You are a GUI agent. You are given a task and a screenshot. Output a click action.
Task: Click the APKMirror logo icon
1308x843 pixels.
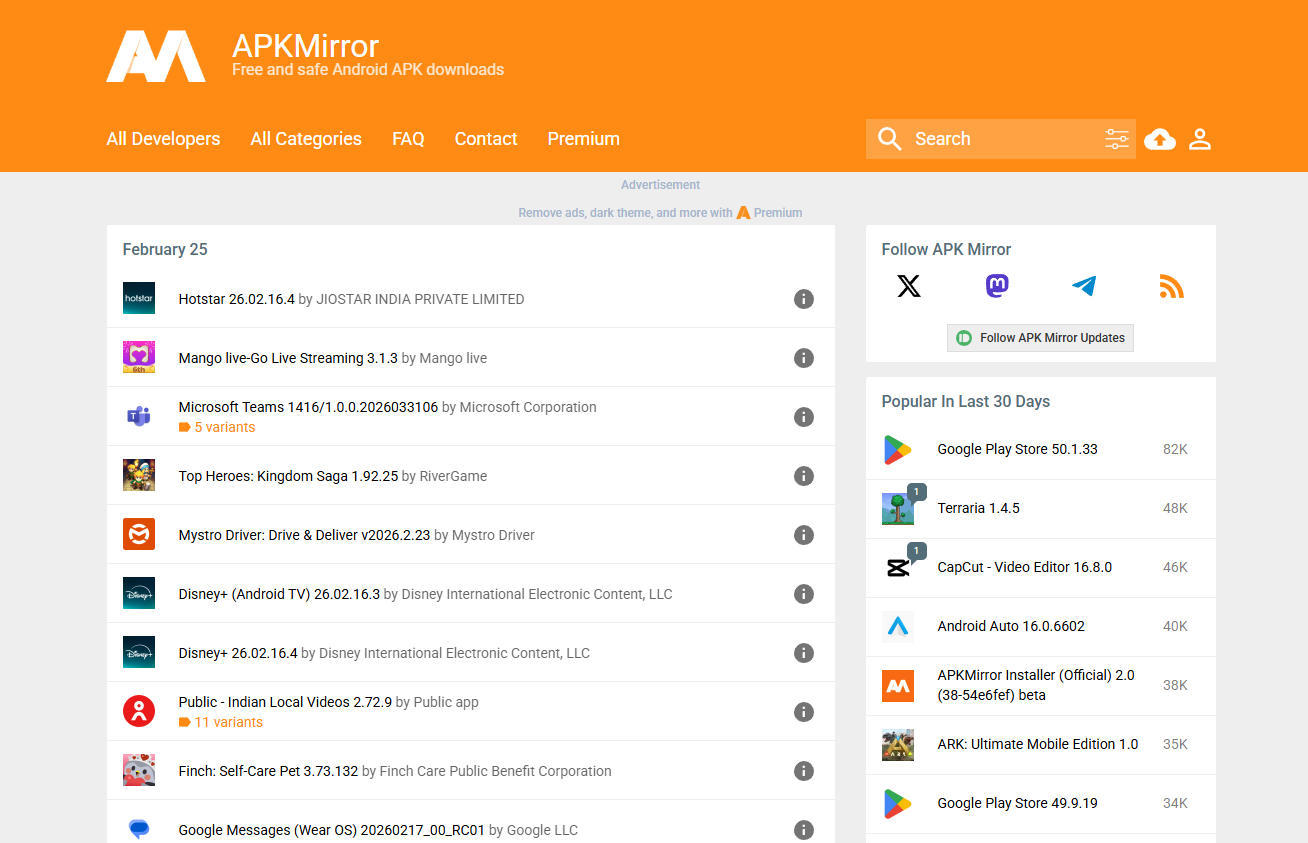(156, 57)
